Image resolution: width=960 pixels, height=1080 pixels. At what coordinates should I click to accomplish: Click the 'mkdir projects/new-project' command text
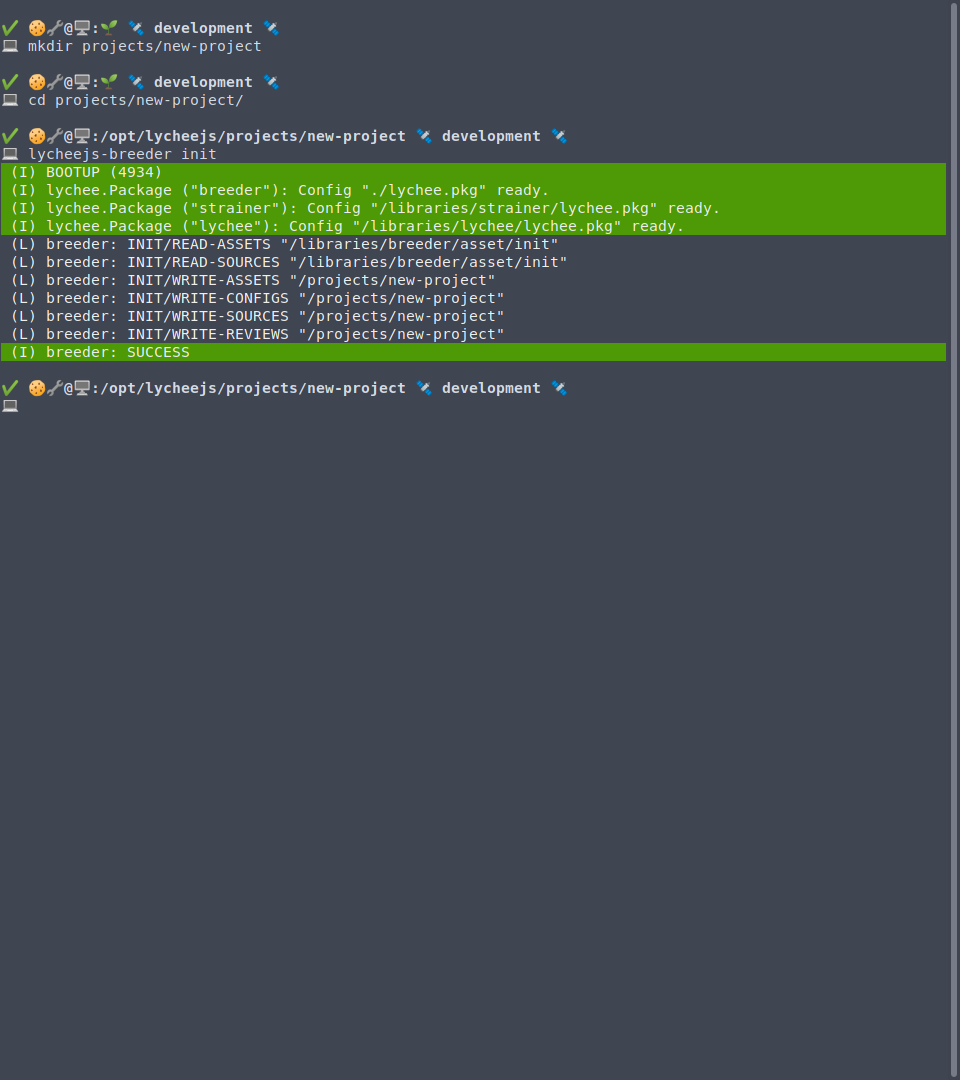point(145,46)
